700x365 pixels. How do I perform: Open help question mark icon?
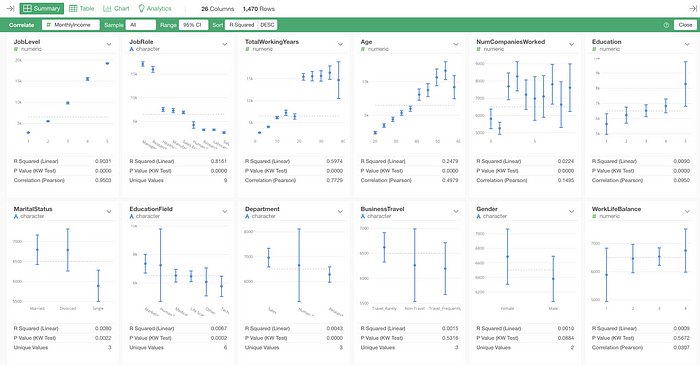(x=666, y=25)
